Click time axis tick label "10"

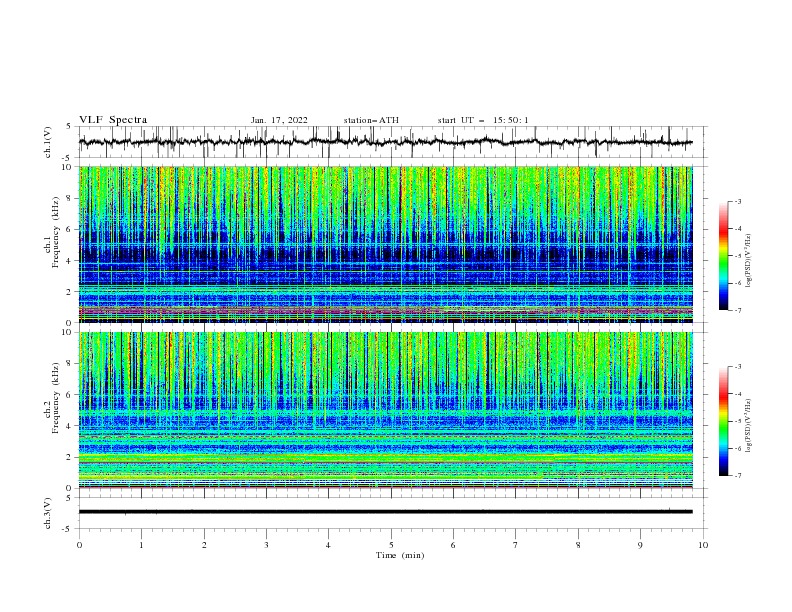click(x=703, y=545)
